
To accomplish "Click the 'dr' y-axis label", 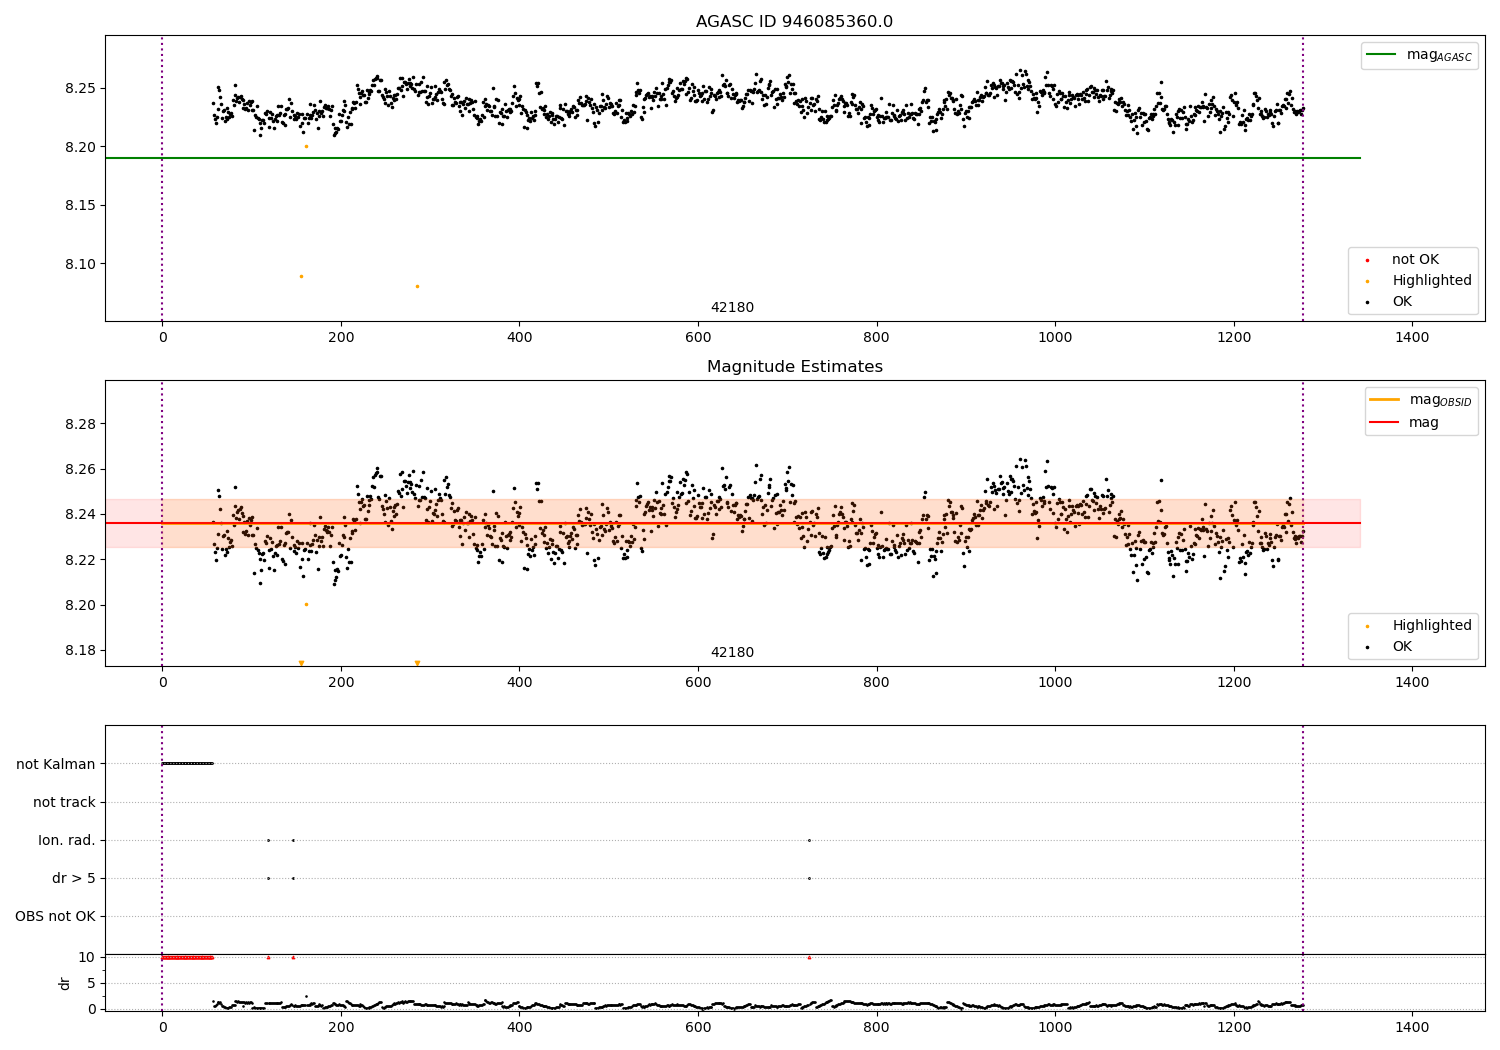I will pos(65,983).
